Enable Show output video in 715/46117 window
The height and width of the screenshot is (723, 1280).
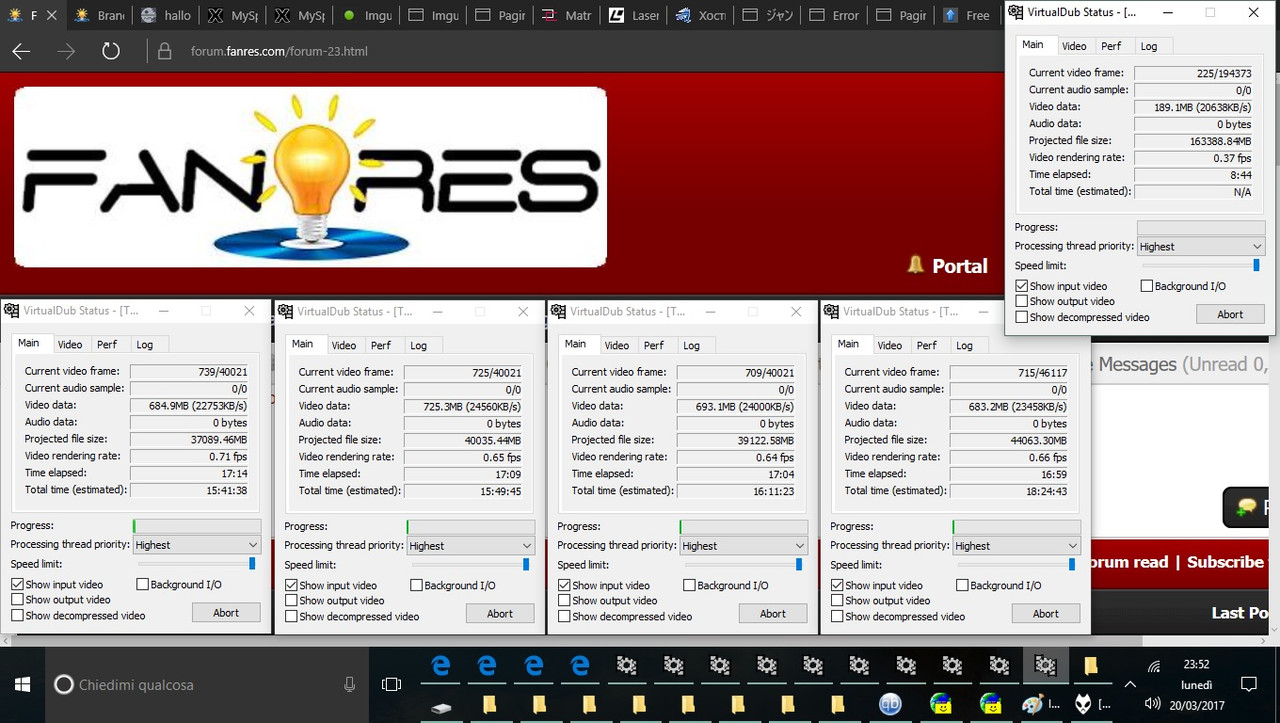coord(837,601)
